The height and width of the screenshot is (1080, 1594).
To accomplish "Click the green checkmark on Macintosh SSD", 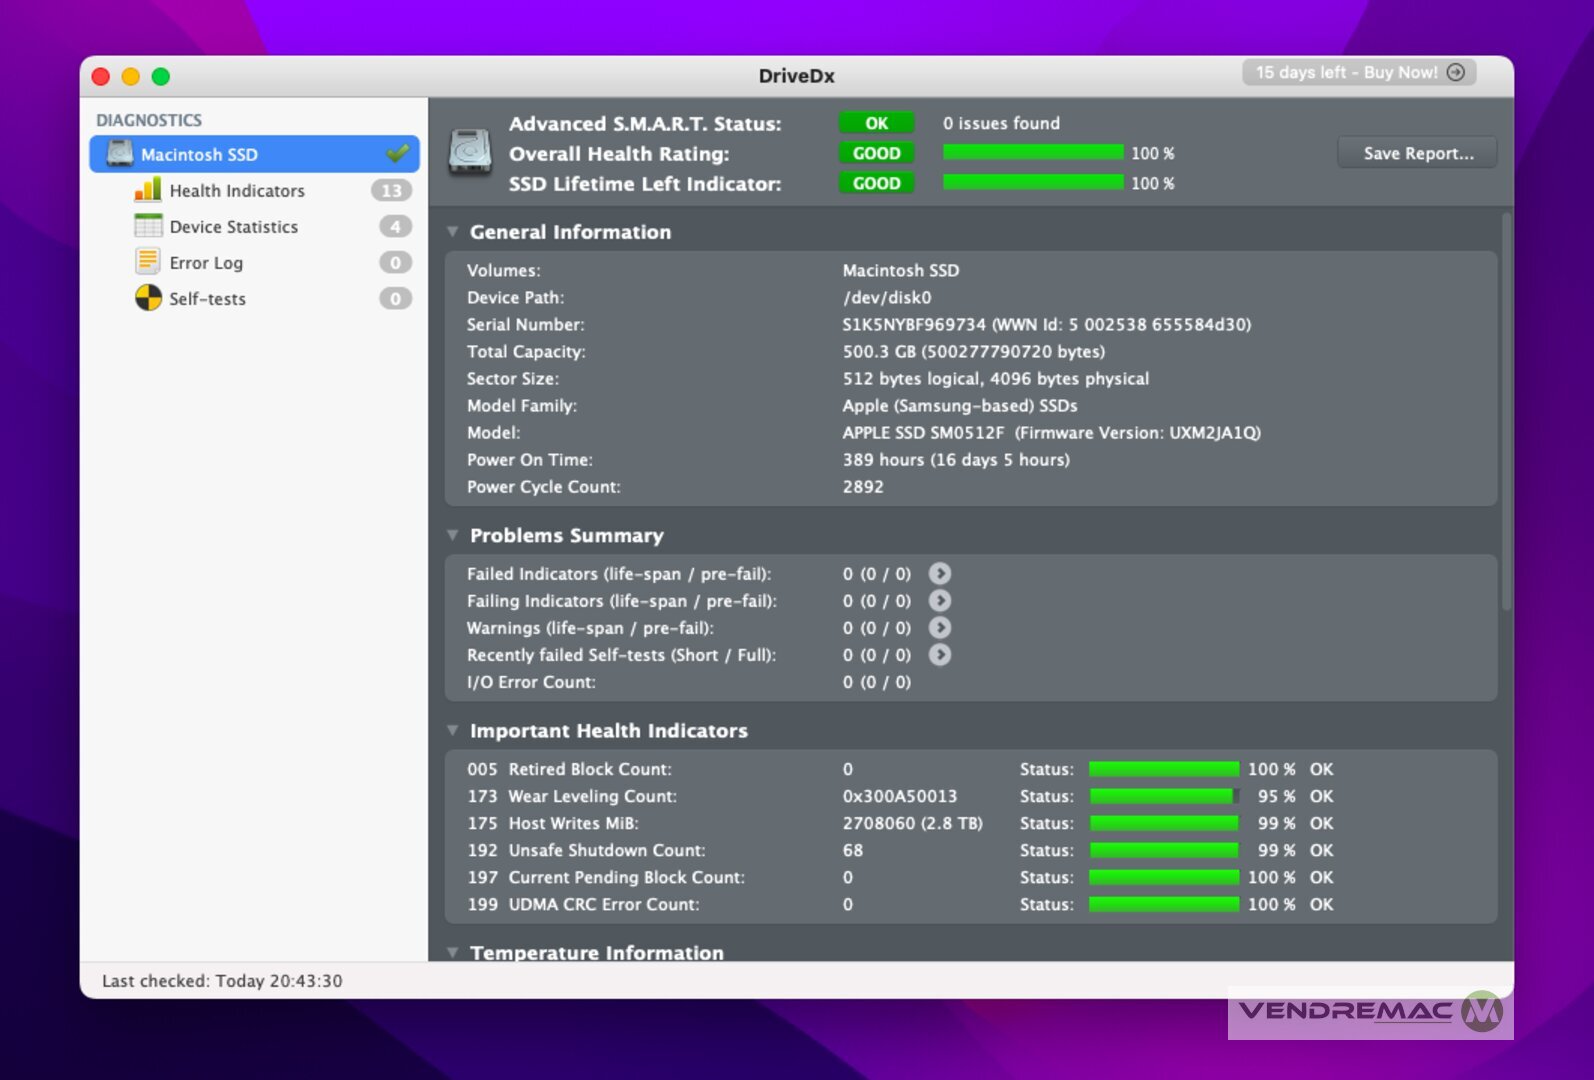I will tap(398, 154).
